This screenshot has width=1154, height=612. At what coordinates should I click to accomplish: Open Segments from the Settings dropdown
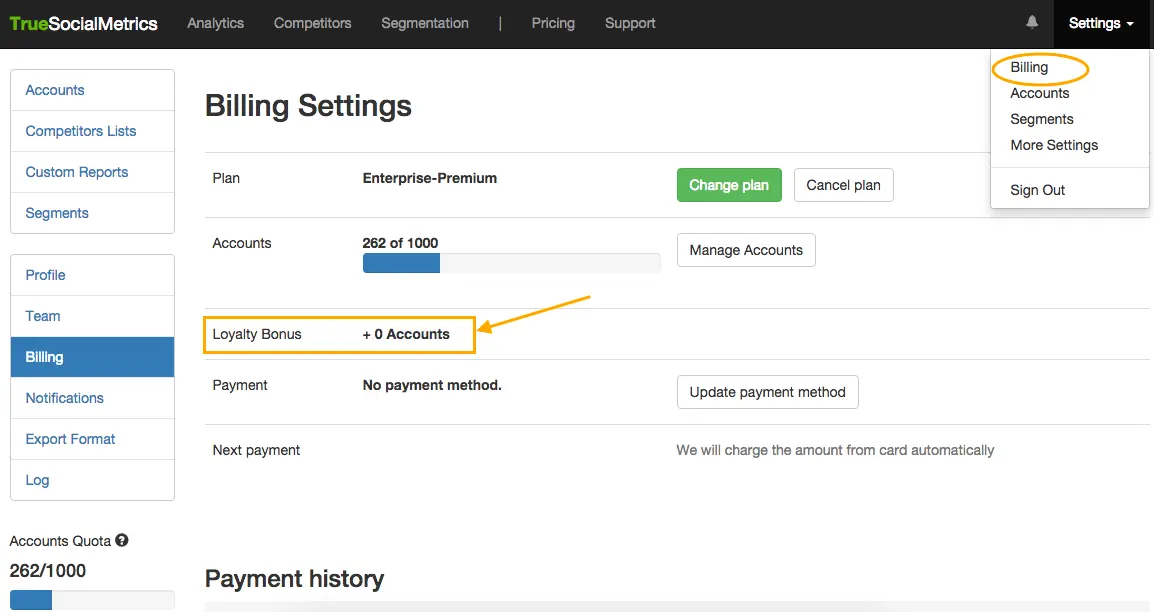click(1041, 119)
